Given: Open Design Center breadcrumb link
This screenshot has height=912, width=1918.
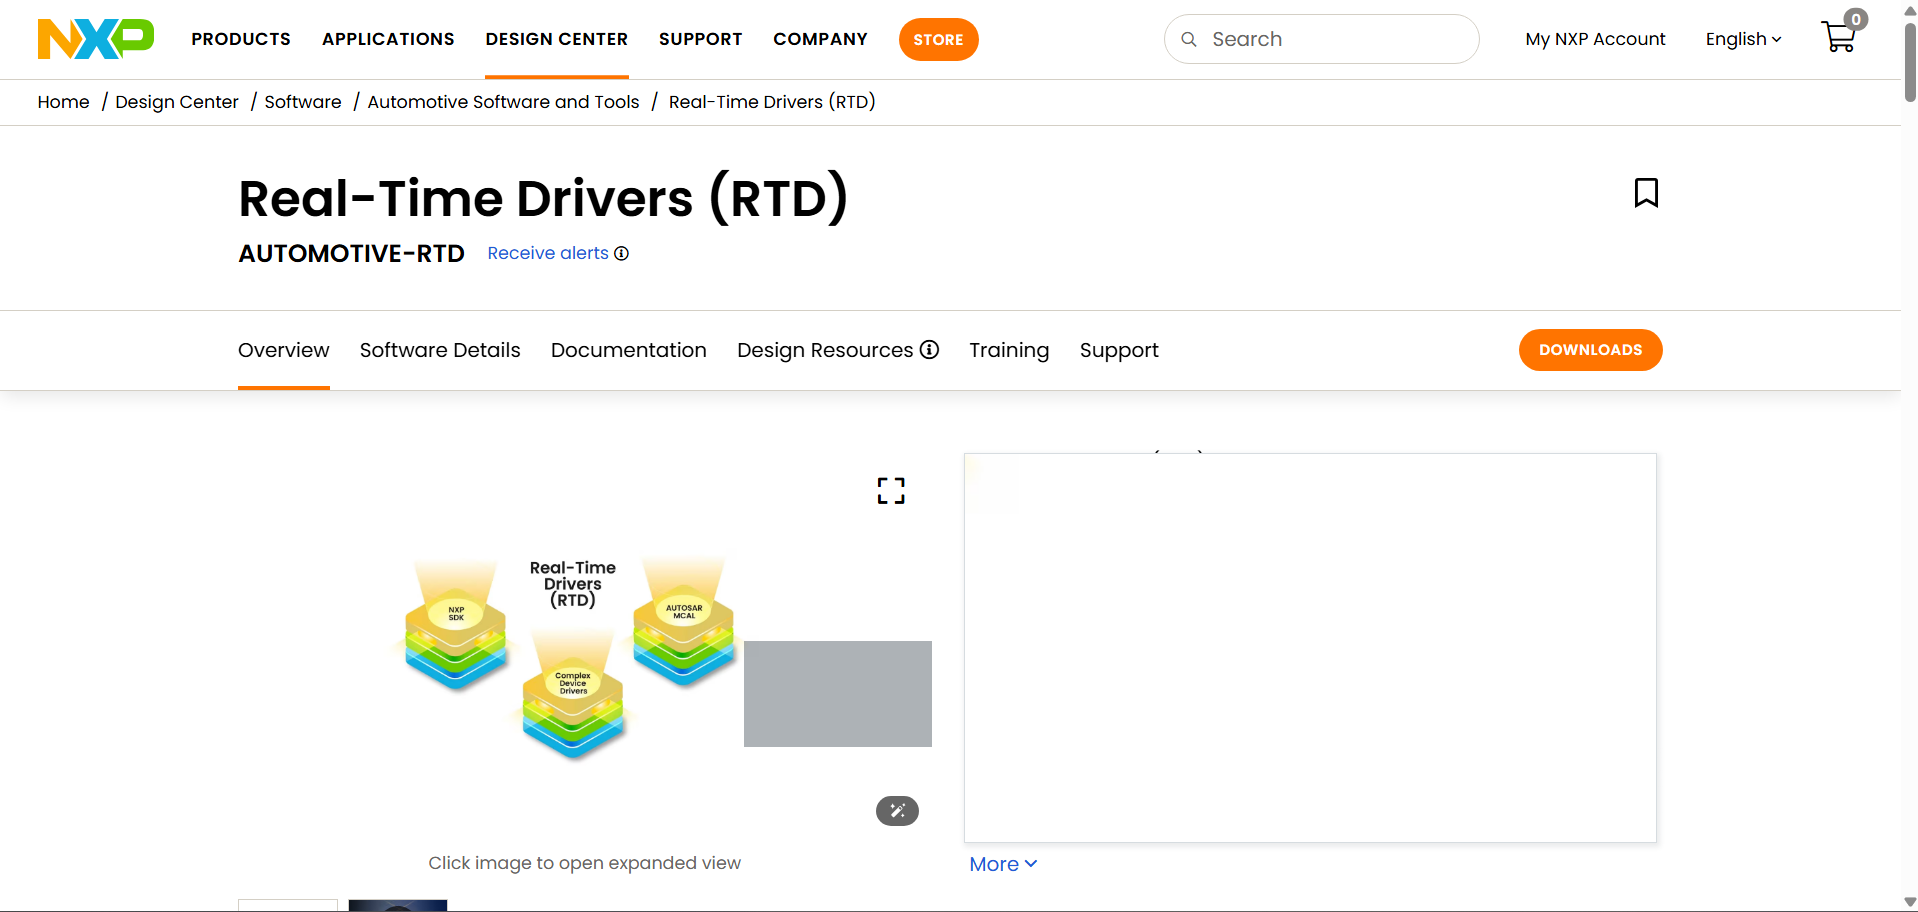Looking at the screenshot, I should (x=177, y=102).
